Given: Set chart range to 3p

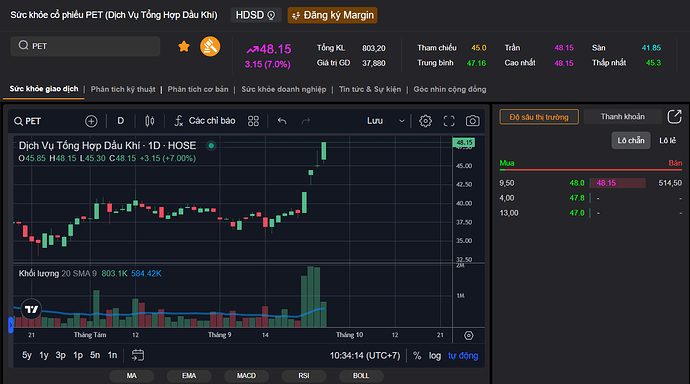Looking at the screenshot, I should tap(61, 355).
